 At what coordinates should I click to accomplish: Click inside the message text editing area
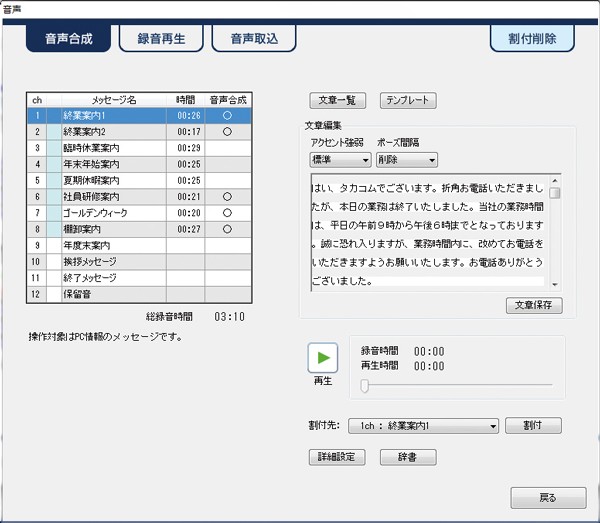tap(430, 230)
